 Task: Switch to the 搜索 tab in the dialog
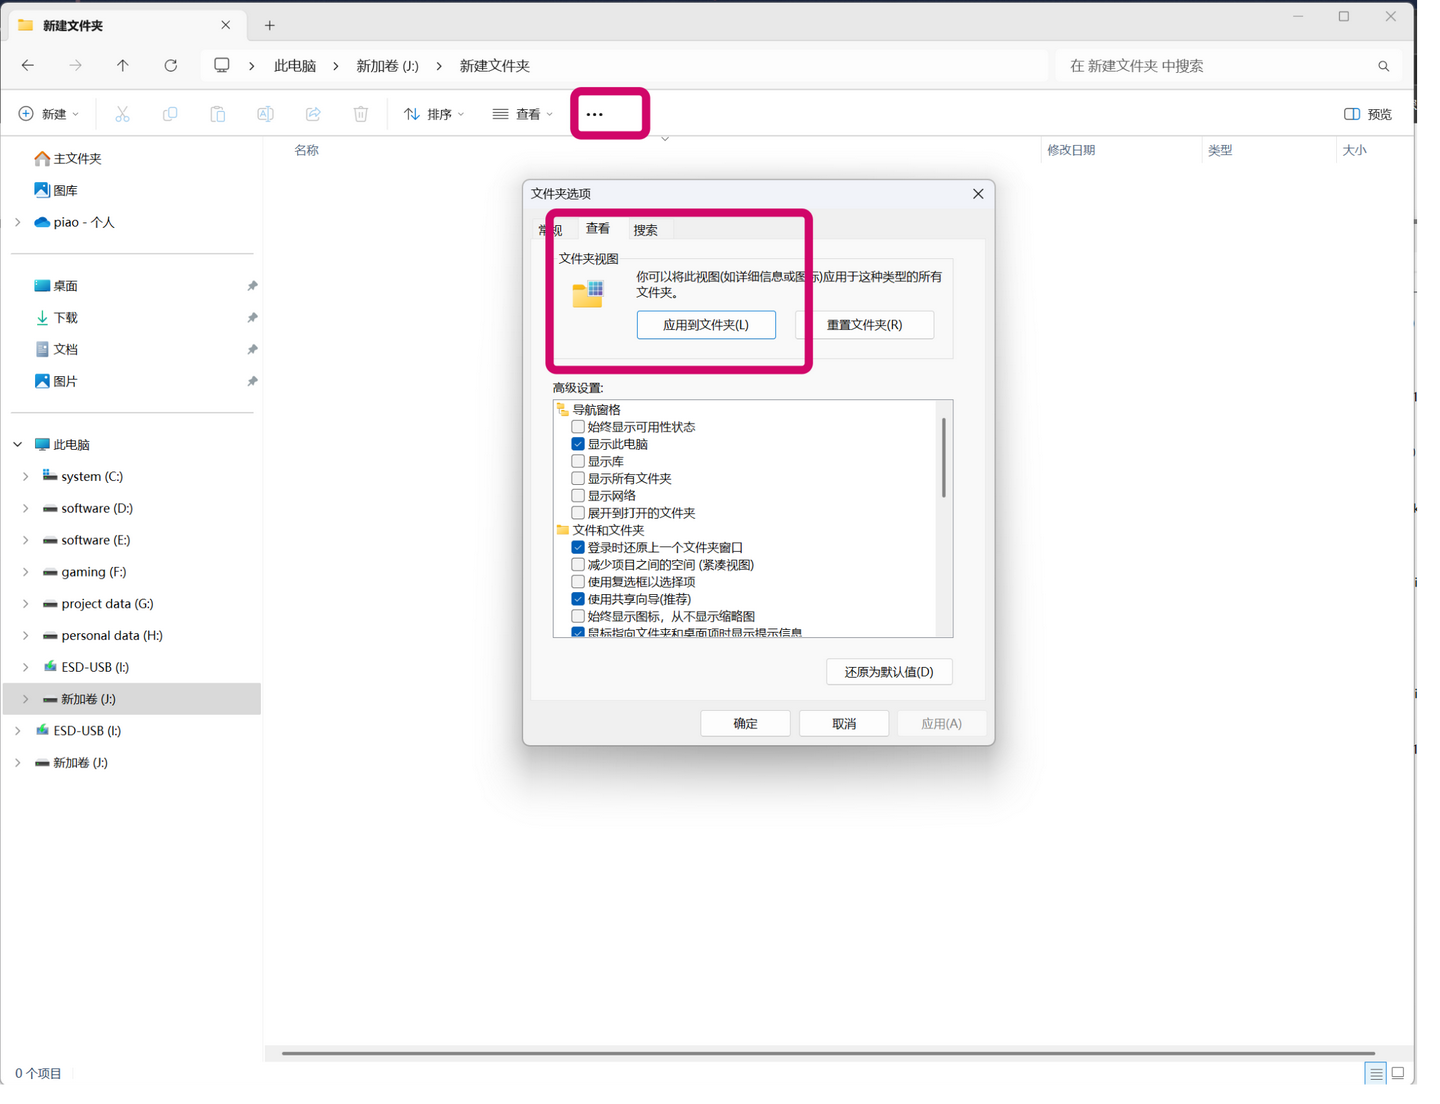(x=645, y=229)
